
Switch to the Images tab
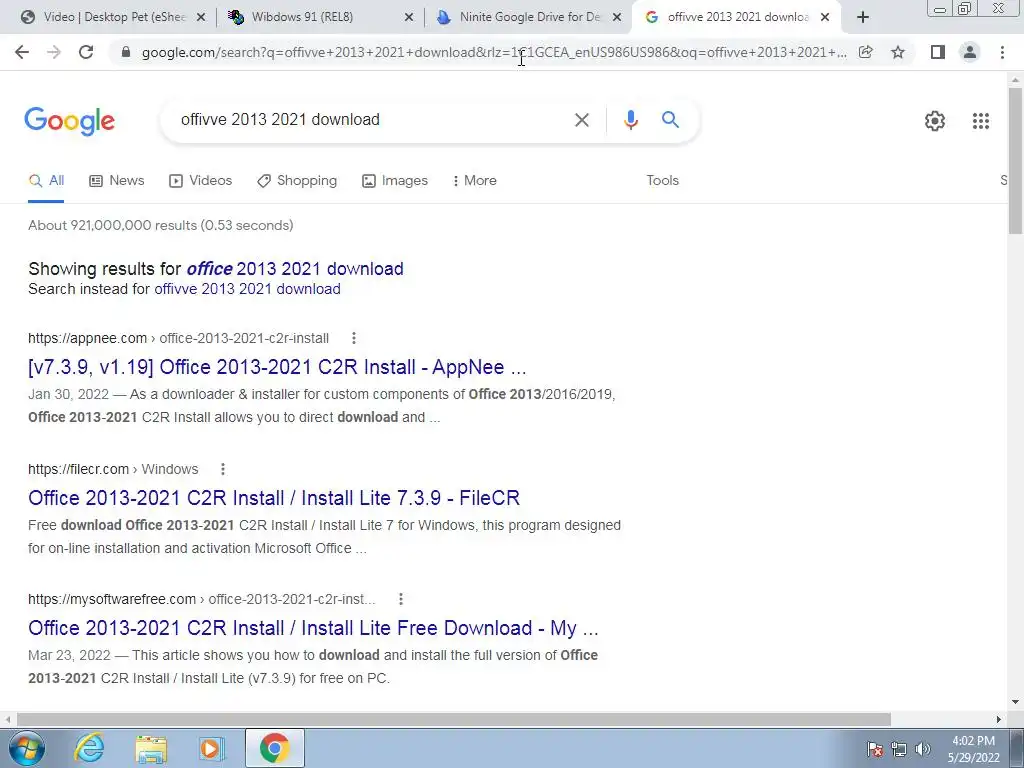pyautogui.click(x=395, y=181)
